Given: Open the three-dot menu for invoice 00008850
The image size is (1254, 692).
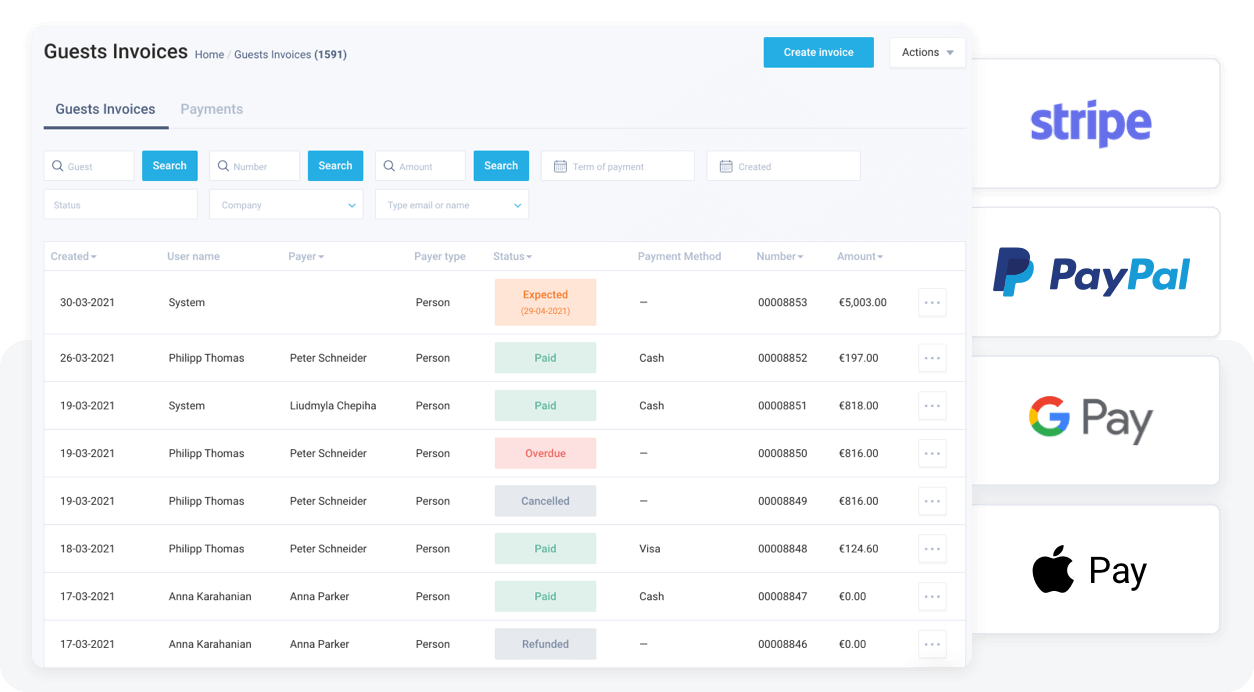Looking at the screenshot, I should click(932, 453).
